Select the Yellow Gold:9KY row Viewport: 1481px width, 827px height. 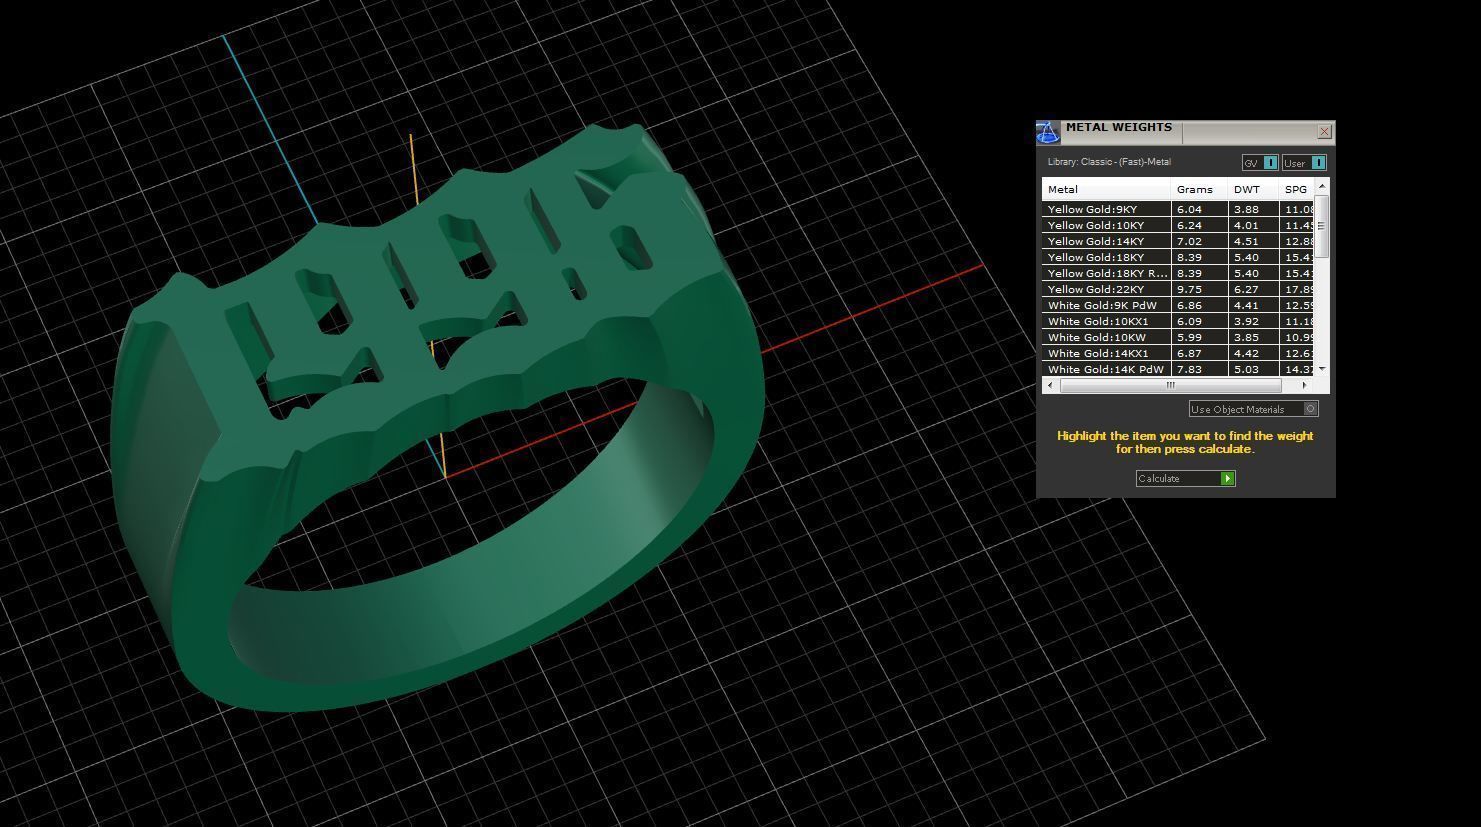tap(1178, 209)
